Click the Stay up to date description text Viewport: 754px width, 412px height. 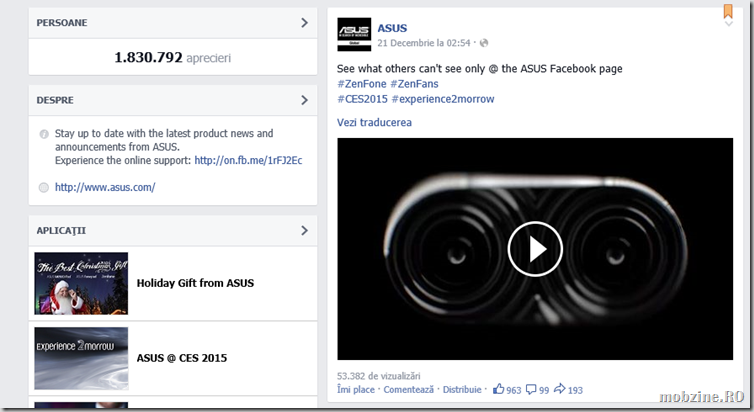point(164,140)
